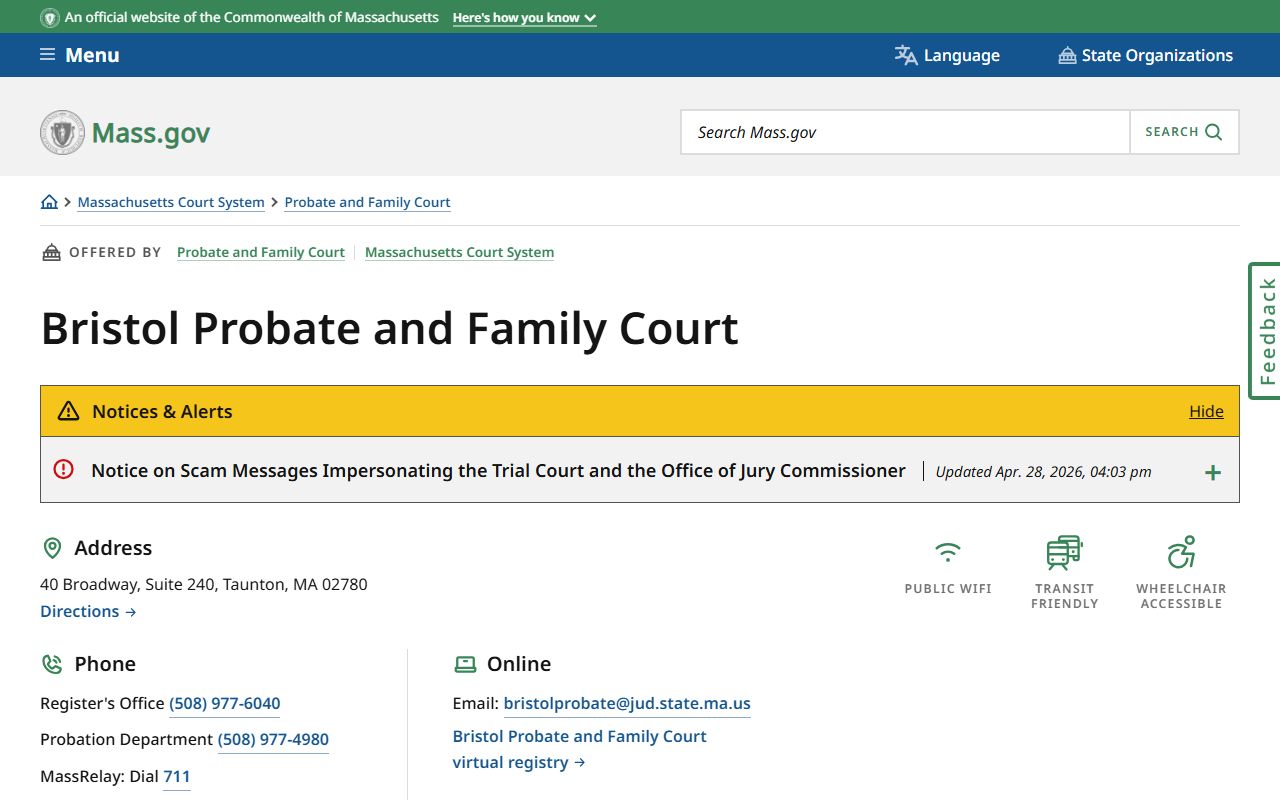Open the hamburger Menu button
The height and width of the screenshot is (800, 1280).
coord(79,55)
